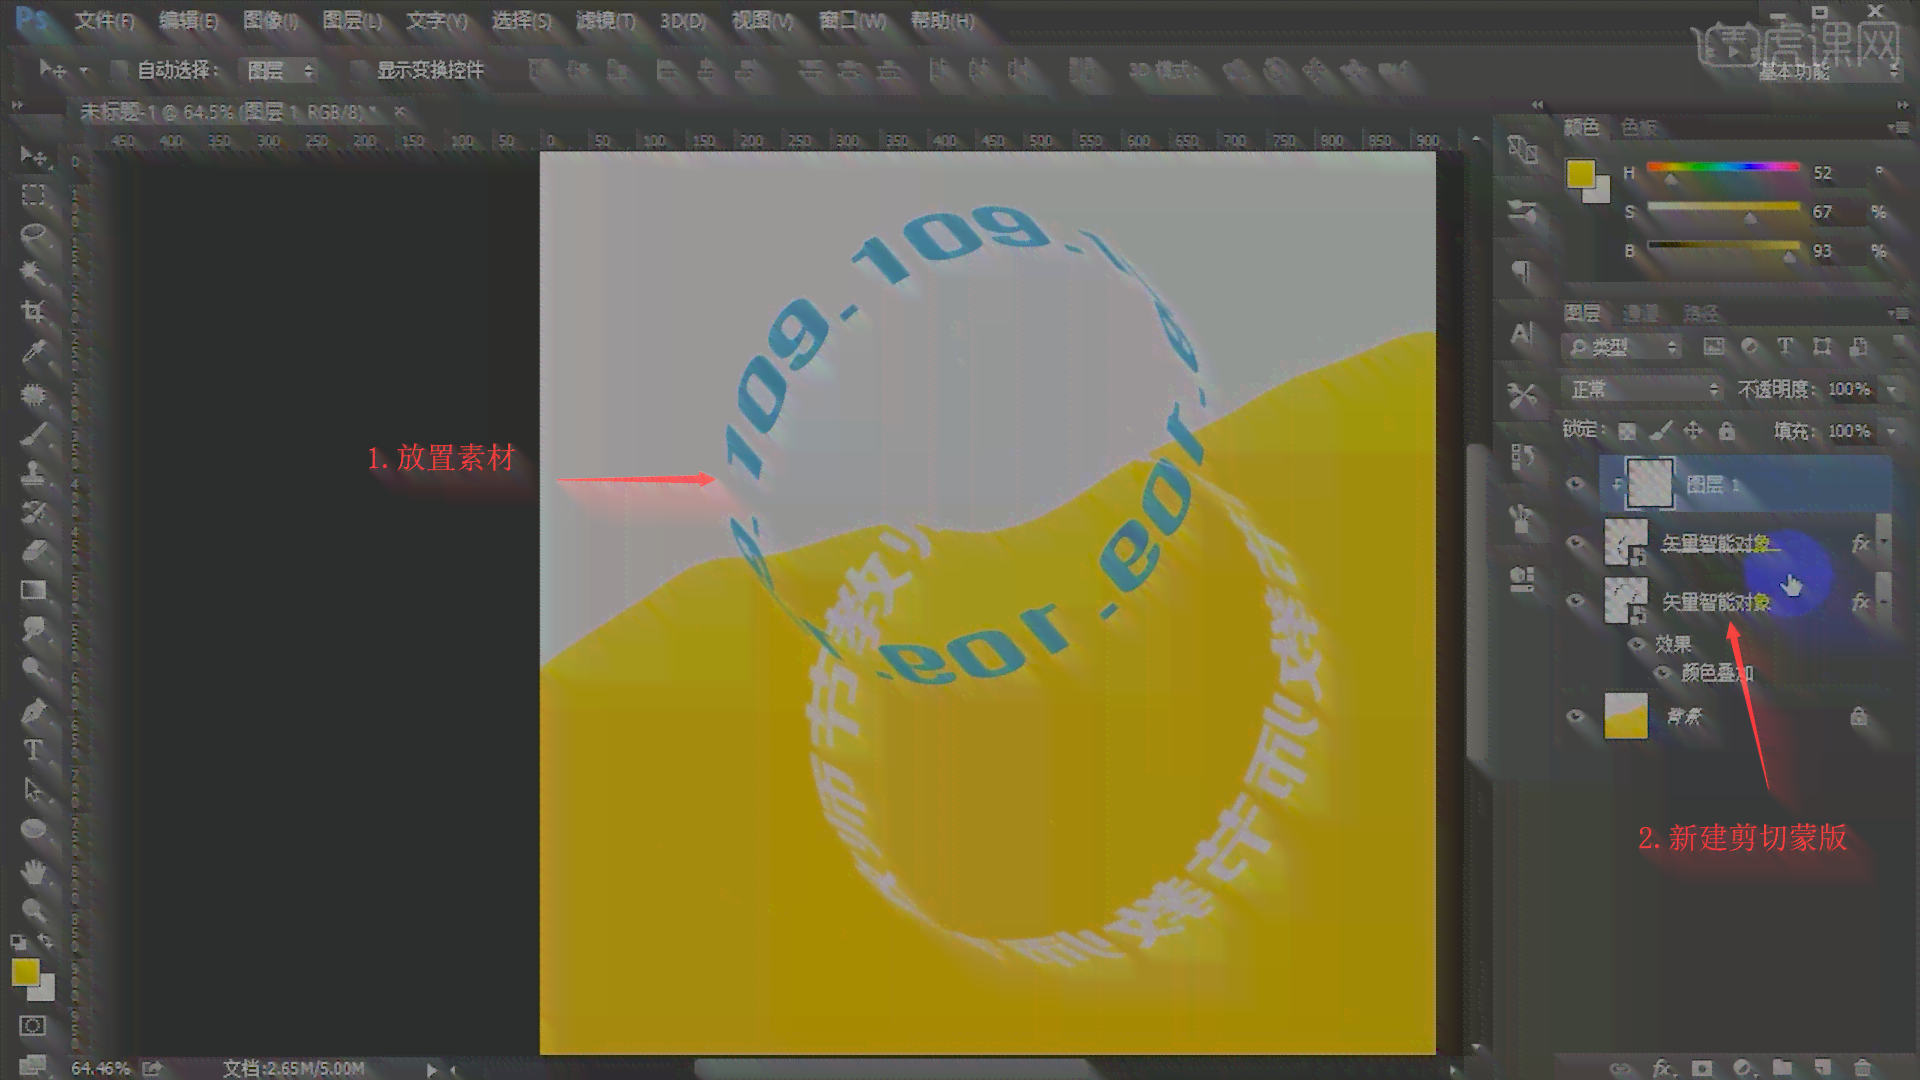Hide the 背景 layer
Viewport: 1920px width, 1080px height.
tap(1576, 716)
